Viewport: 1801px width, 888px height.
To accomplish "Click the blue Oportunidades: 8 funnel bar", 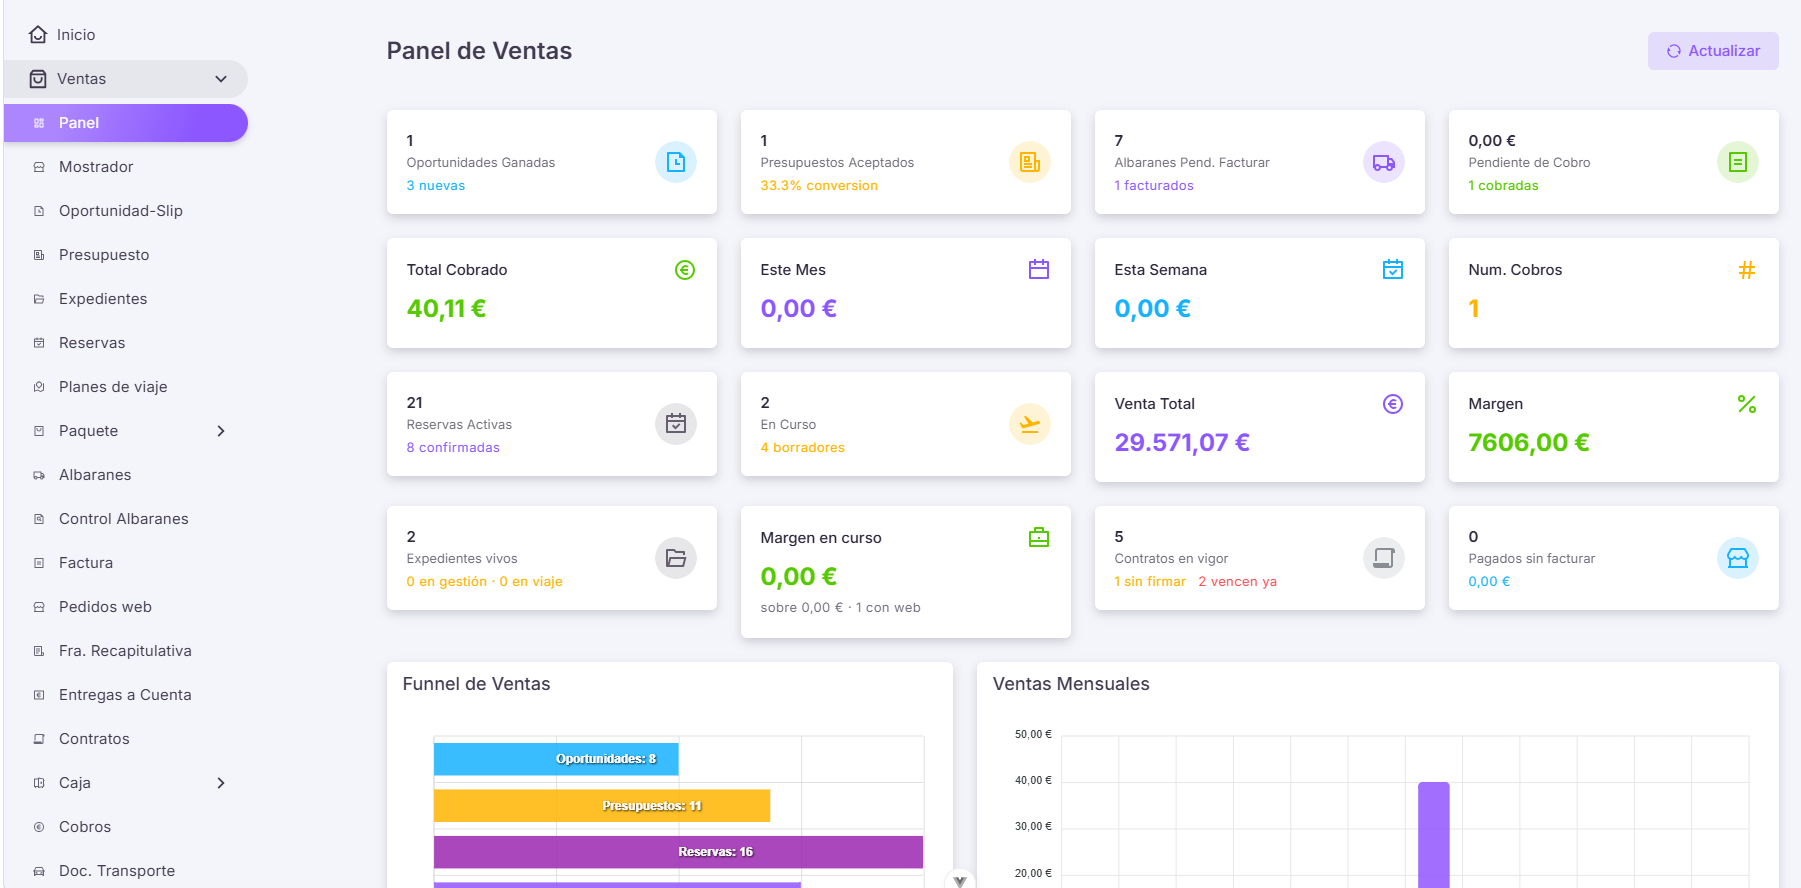I will click(x=556, y=759).
